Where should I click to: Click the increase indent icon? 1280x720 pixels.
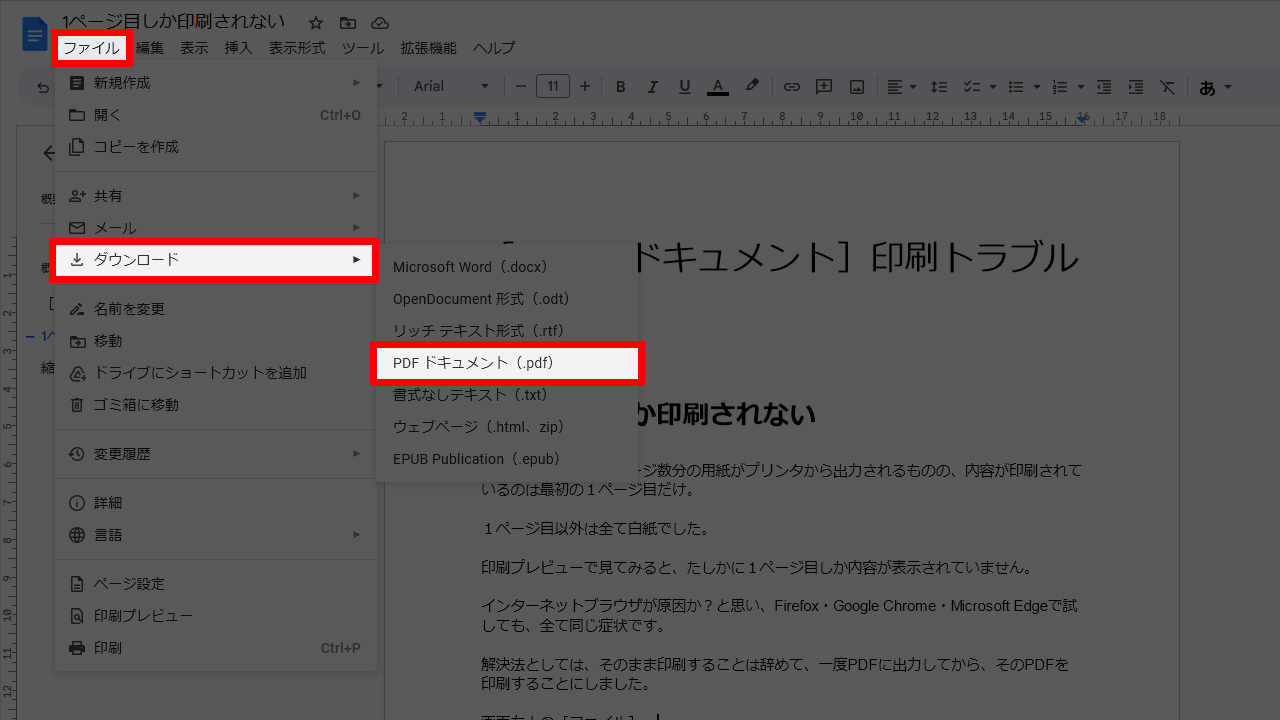coord(1135,87)
